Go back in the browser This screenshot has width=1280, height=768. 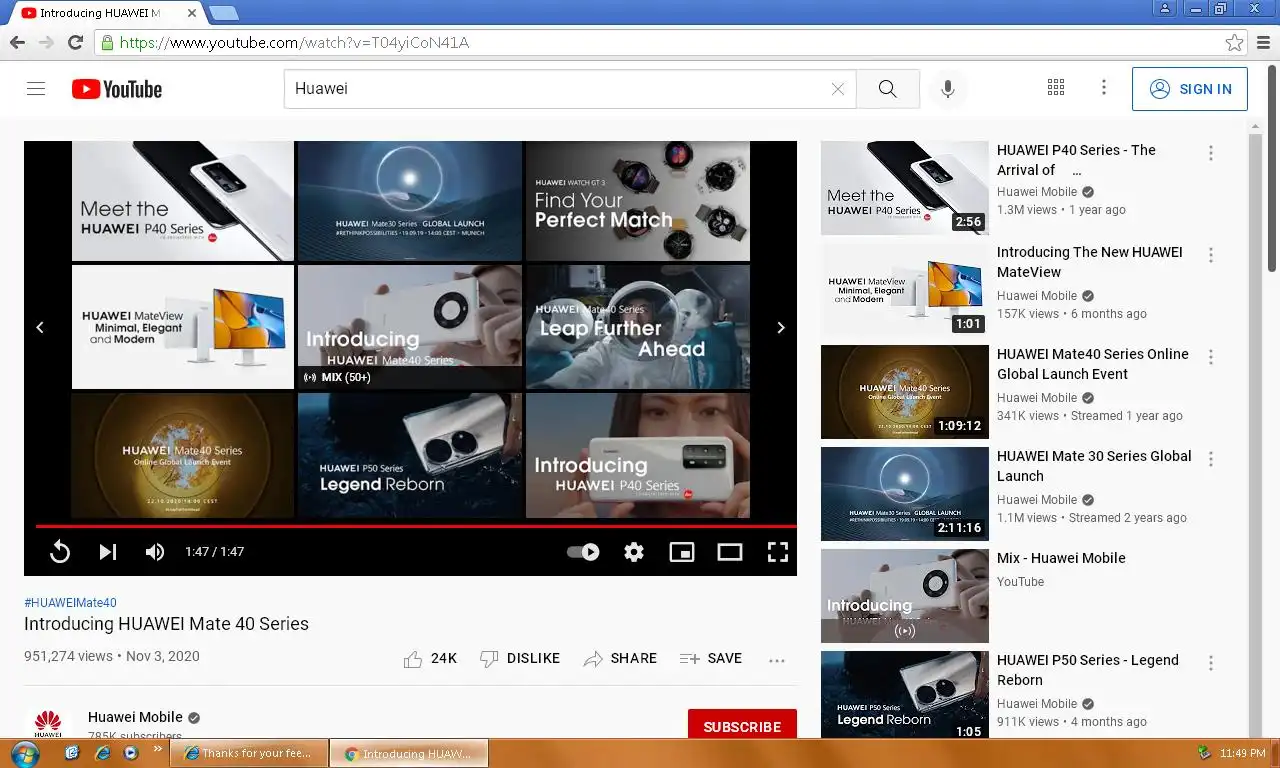[x=17, y=42]
